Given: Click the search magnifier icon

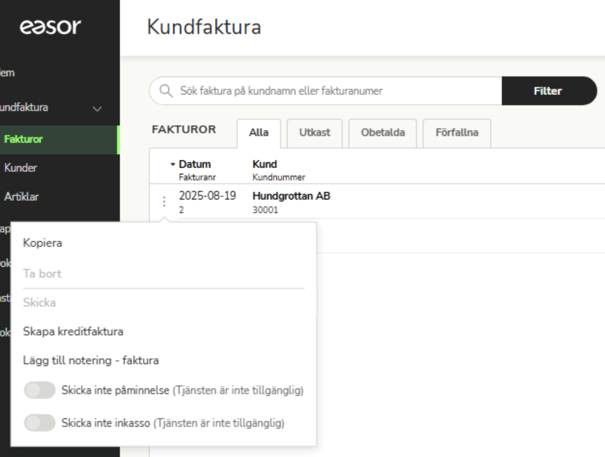Looking at the screenshot, I should coord(166,91).
